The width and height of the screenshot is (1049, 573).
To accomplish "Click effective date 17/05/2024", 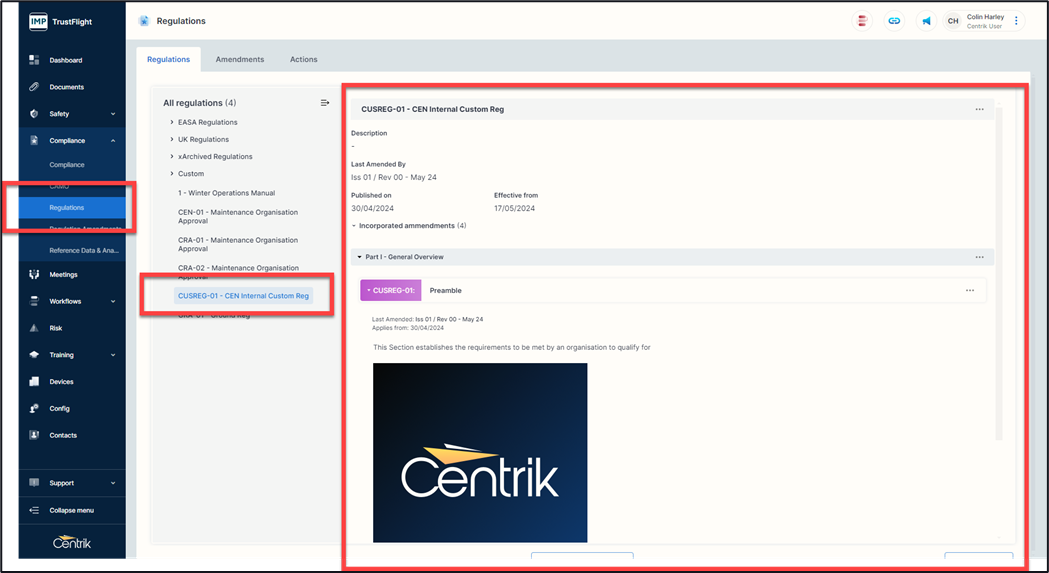I will 514,208.
